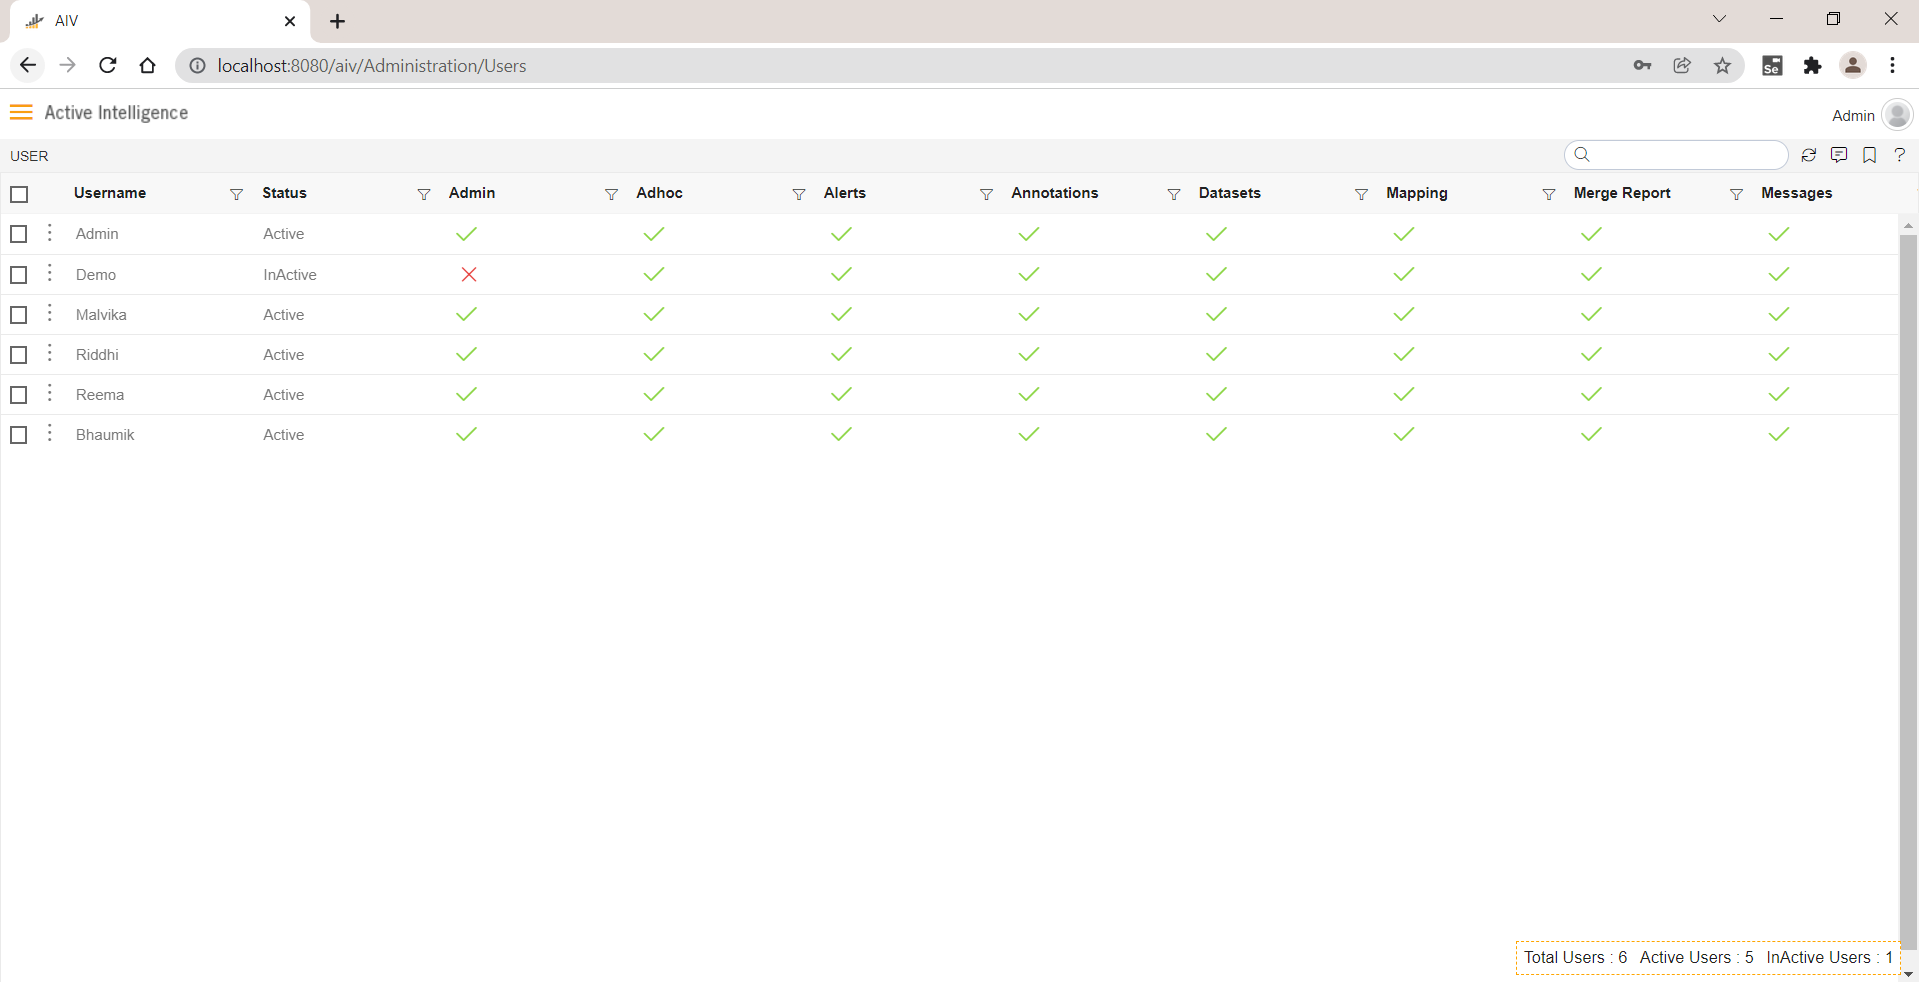Share this page from address bar
Image resolution: width=1919 pixels, height=982 pixels.
tap(1682, 65)
